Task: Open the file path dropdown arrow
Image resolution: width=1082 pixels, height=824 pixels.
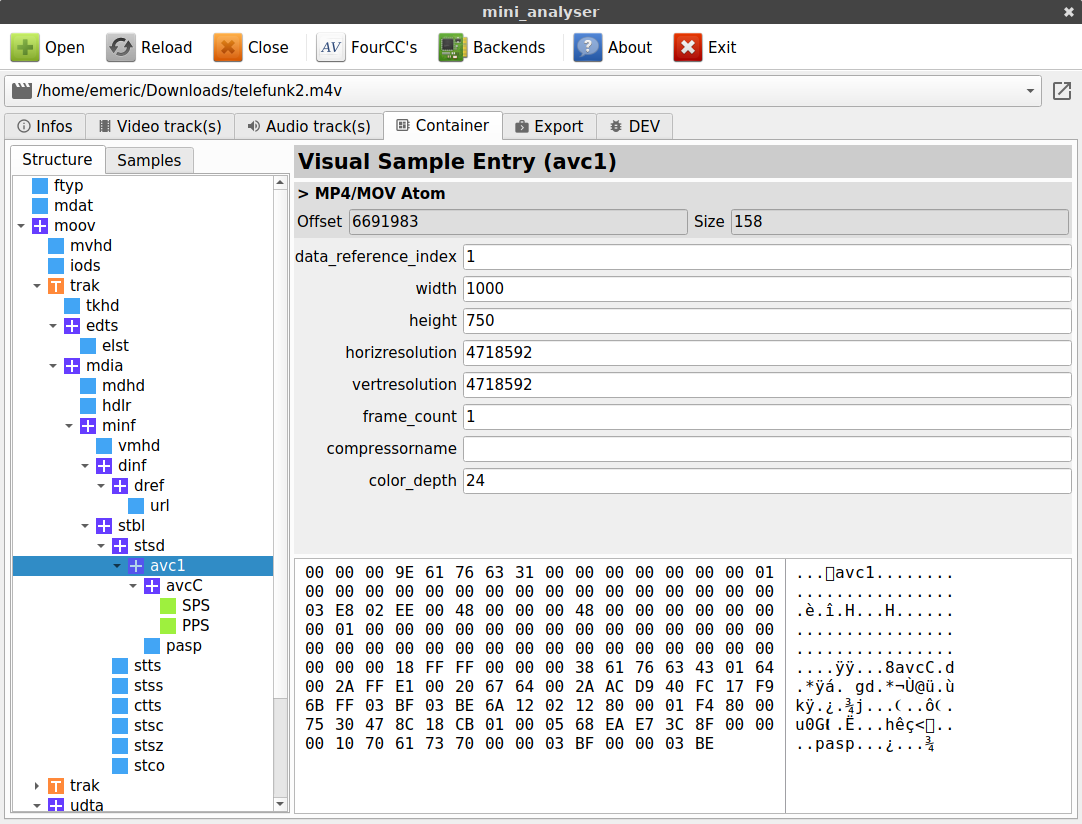Action: 1030,91
